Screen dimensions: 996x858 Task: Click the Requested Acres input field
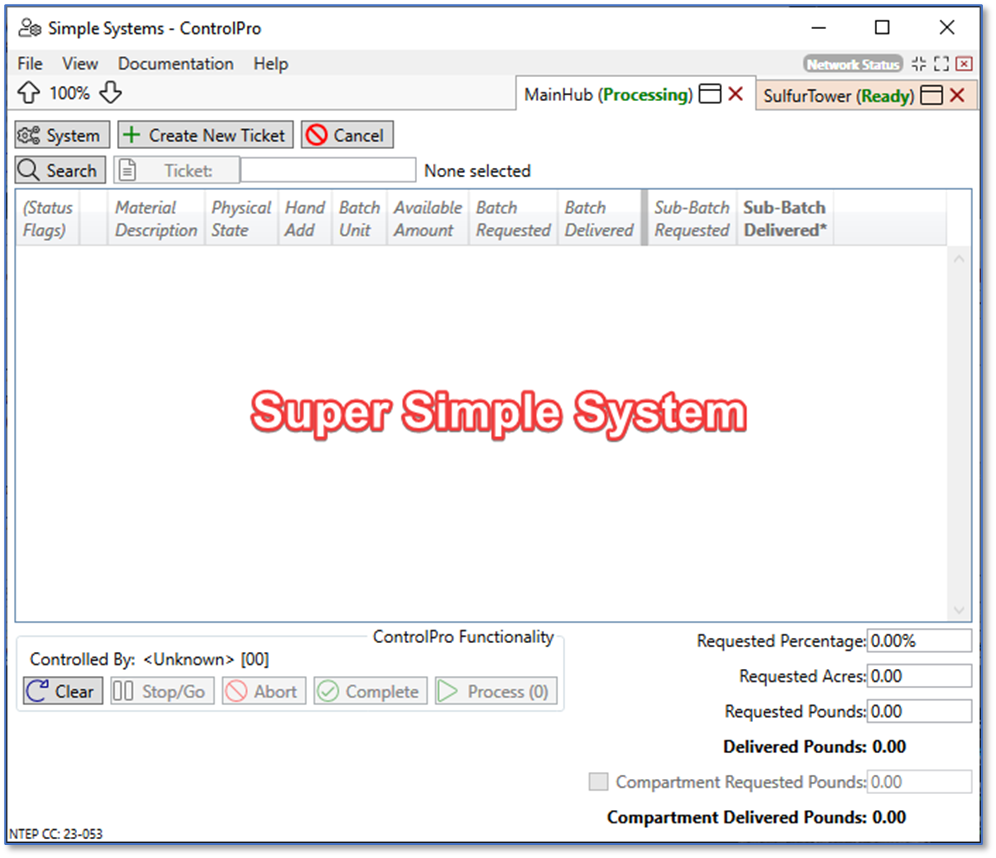click(919, 676)
